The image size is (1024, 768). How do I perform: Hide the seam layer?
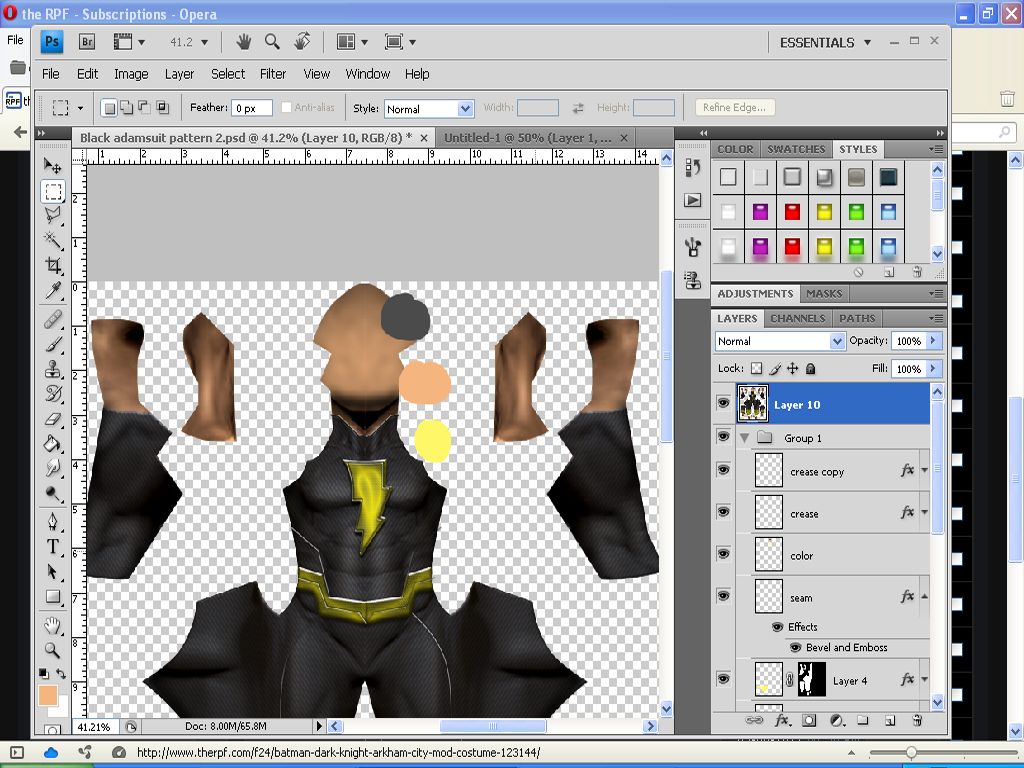point(723,596)
